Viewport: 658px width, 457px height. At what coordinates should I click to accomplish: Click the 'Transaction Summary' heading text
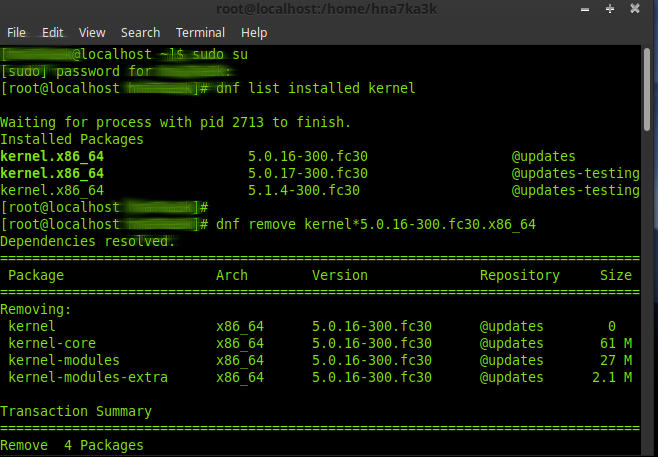pyautogui.click(x=76, y=412)
